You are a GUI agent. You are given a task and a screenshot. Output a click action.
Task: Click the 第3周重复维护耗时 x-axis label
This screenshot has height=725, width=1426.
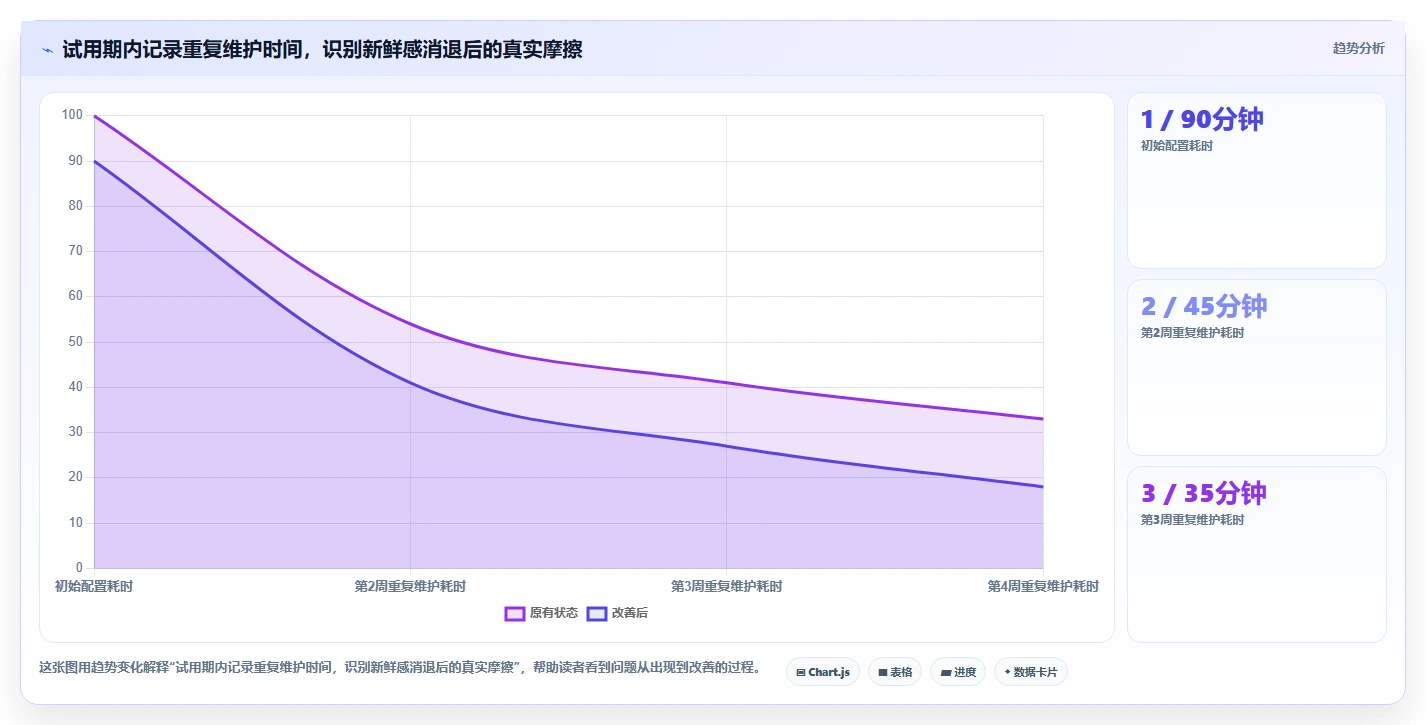tap(726, 586)
